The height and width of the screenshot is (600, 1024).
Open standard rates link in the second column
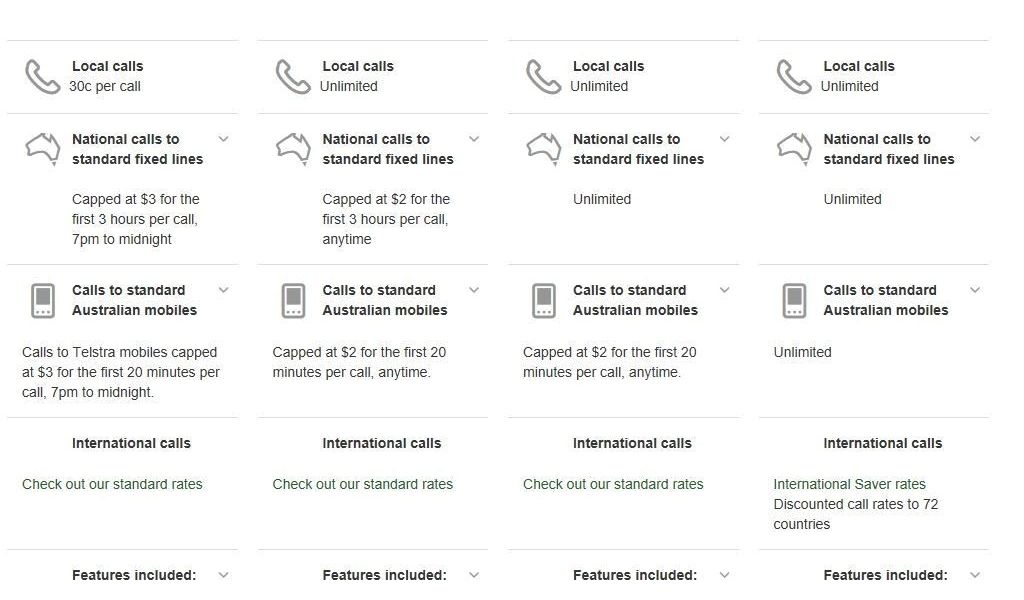point(362,484)
